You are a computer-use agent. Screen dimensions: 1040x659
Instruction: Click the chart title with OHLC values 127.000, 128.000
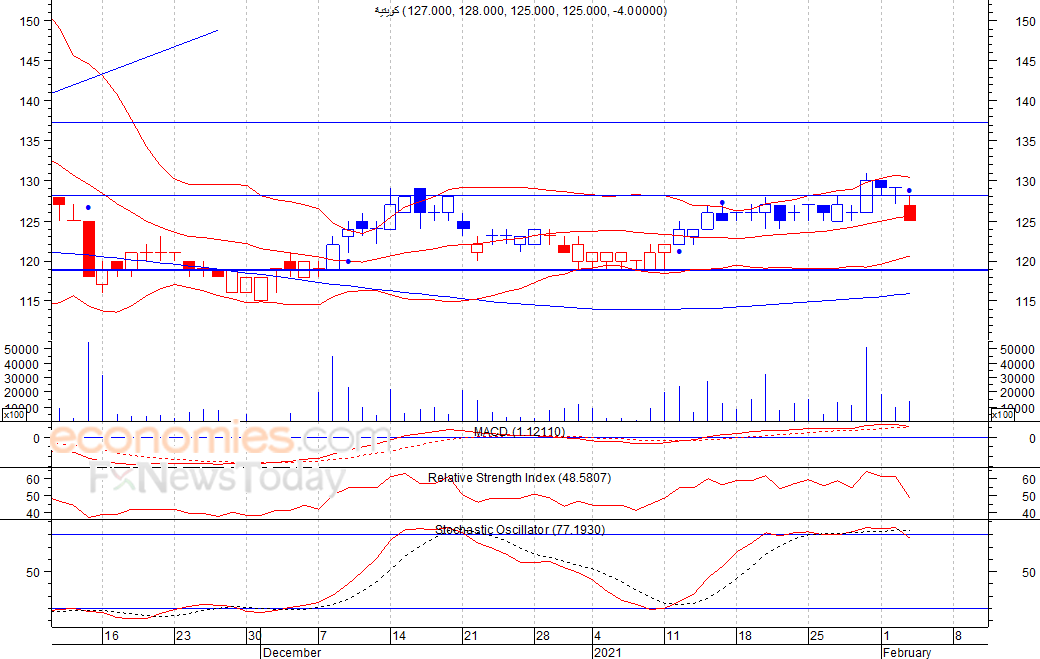[x=521, y=11]
